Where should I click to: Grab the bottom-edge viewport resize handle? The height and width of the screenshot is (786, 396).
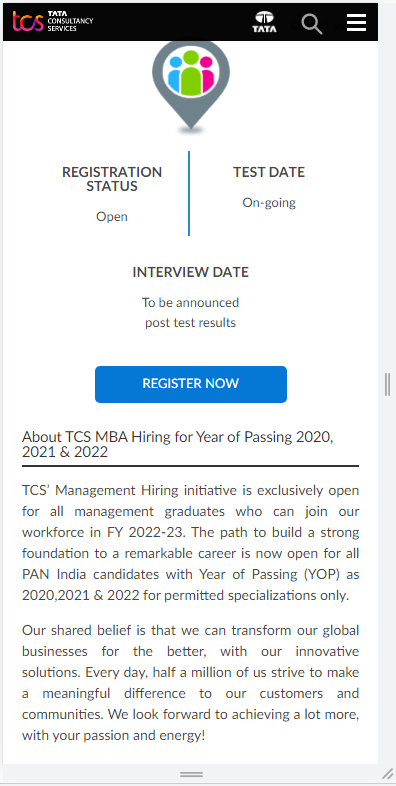tap(191, 774)
